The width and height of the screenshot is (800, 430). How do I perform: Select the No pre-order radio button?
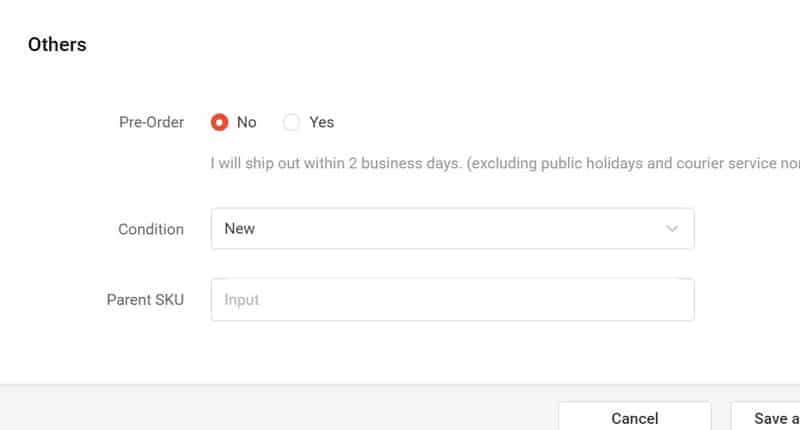tap(219, 122)
